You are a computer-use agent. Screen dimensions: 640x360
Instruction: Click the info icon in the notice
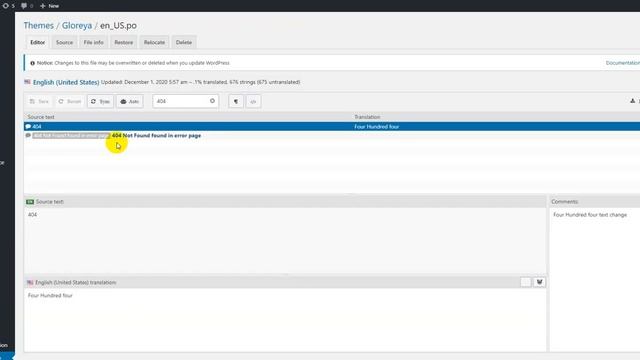pos(32,63)
